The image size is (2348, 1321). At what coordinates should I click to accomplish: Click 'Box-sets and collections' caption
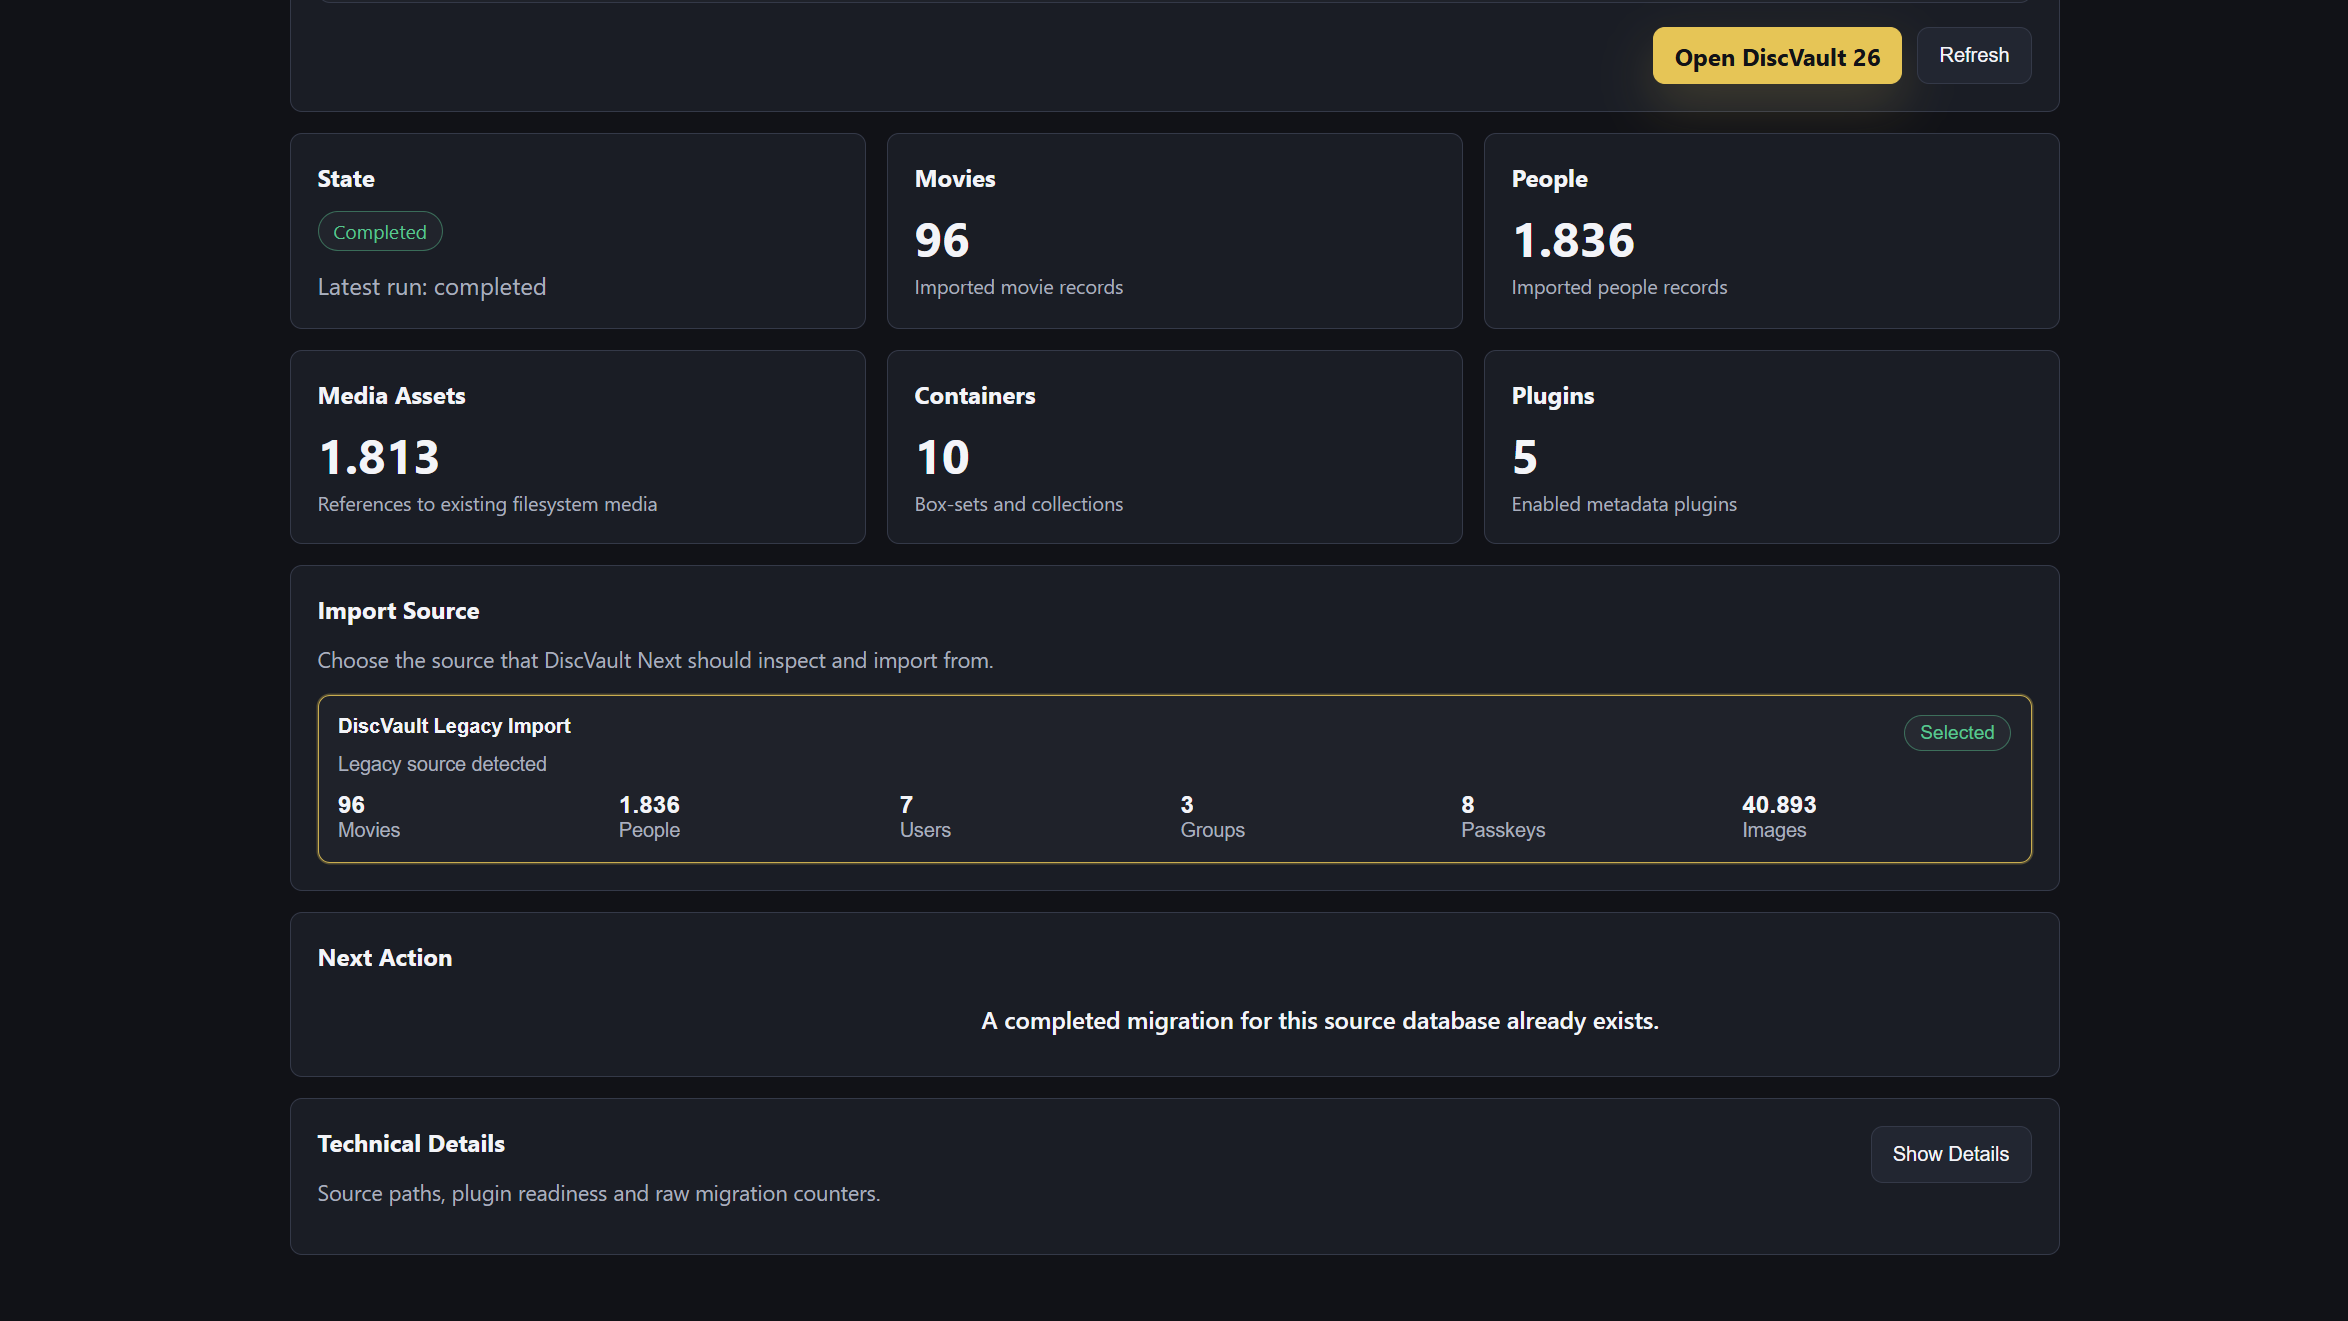(x=1019, y=504)
